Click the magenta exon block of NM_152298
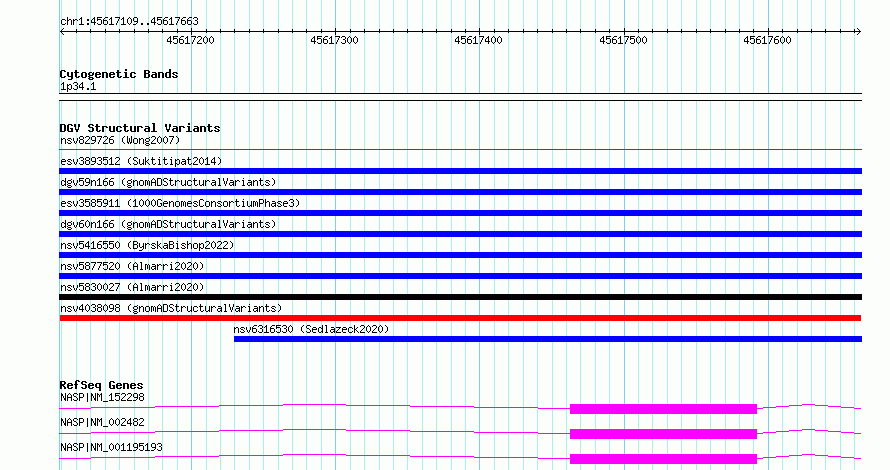This screenshot has height=470, width=890. 663,409
